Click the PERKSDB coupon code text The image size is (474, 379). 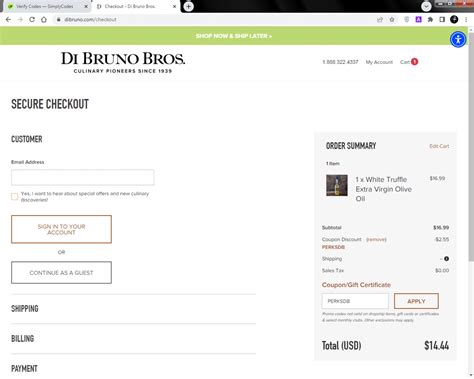pos(333,247)
